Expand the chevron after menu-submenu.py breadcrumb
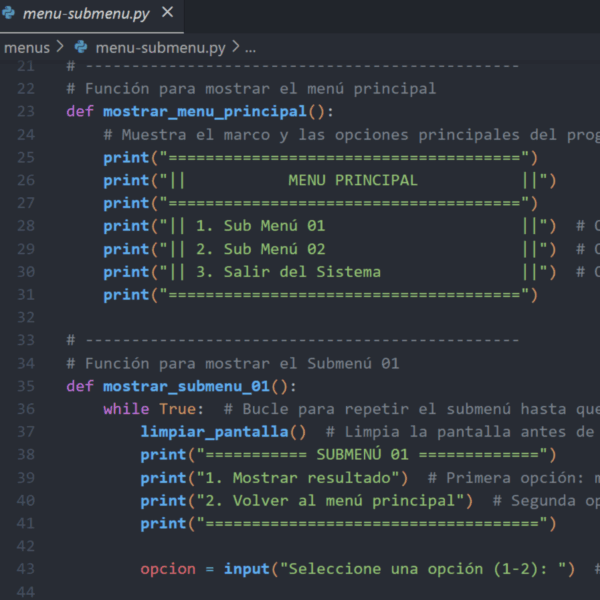 (x=236, y=47)
